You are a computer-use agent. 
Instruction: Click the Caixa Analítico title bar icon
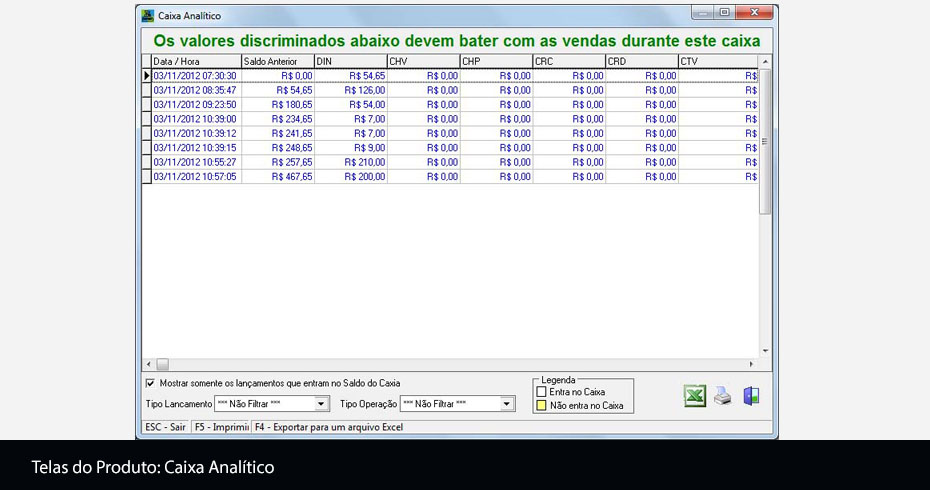click(148, 16)
